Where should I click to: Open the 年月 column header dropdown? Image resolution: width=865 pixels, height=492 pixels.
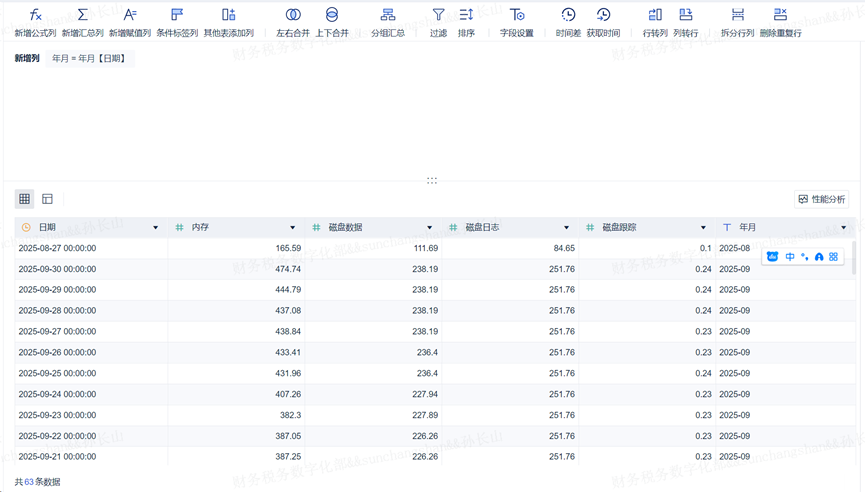tap(843, 228)
